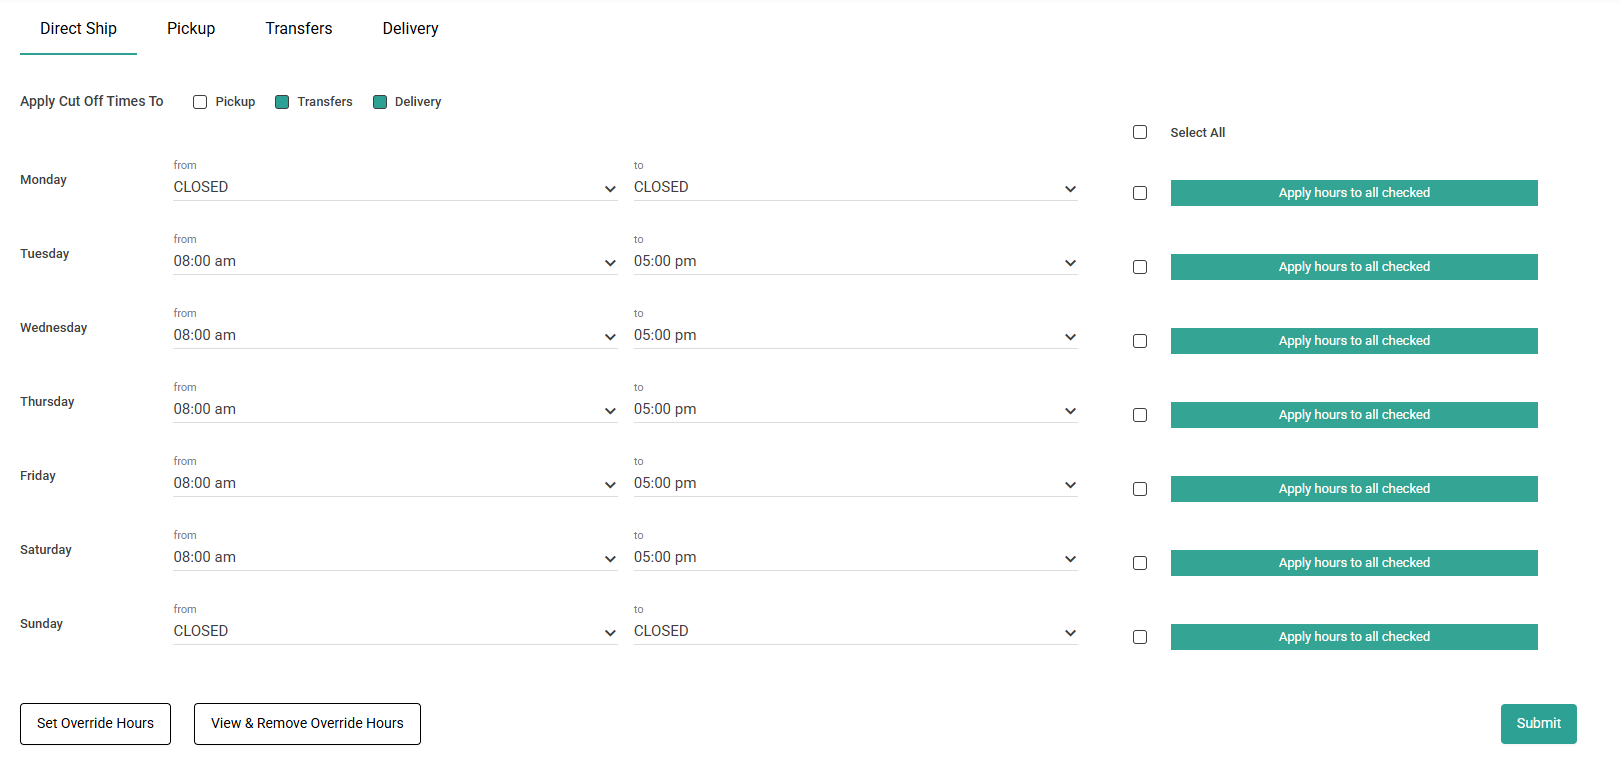The image size is (1621, 766).
Task: Check the Saturday row checkbox
Action: (x=1140, y=563)
